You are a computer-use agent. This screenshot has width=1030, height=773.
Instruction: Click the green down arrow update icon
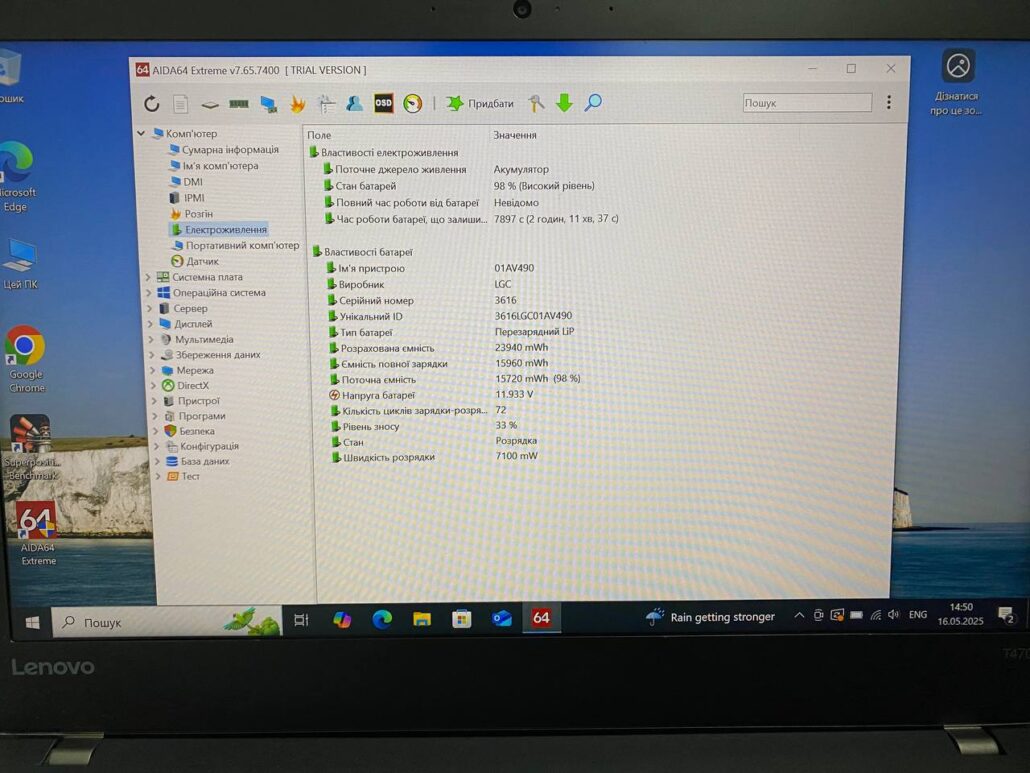click(x=564, y=103)
